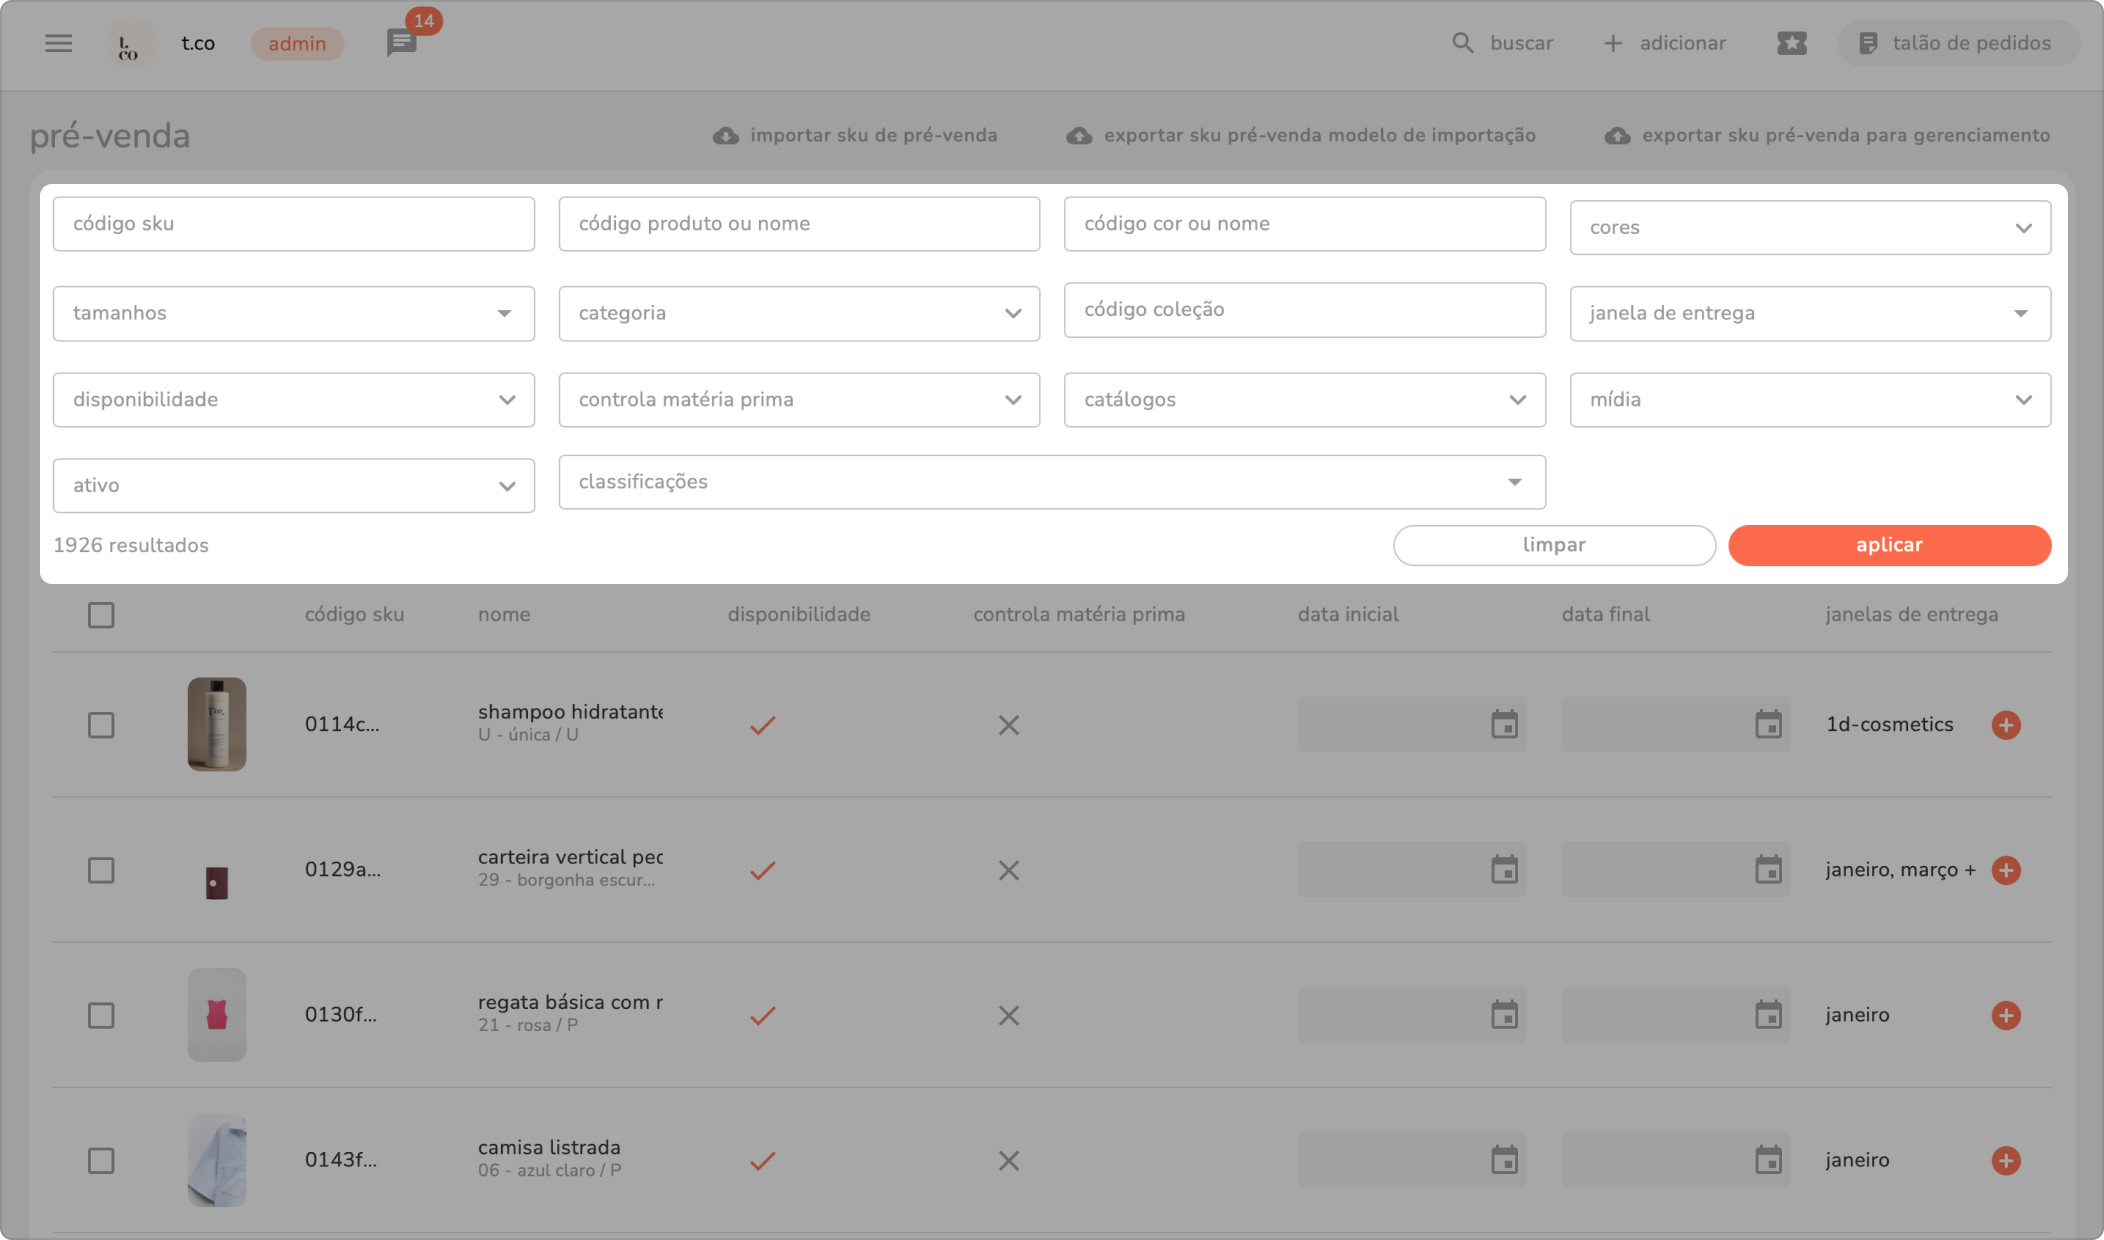Viewport: 2104px width, 1240px height.
Task: Open the regata básica product thumbnail
Action: [x=217, y=1015]
